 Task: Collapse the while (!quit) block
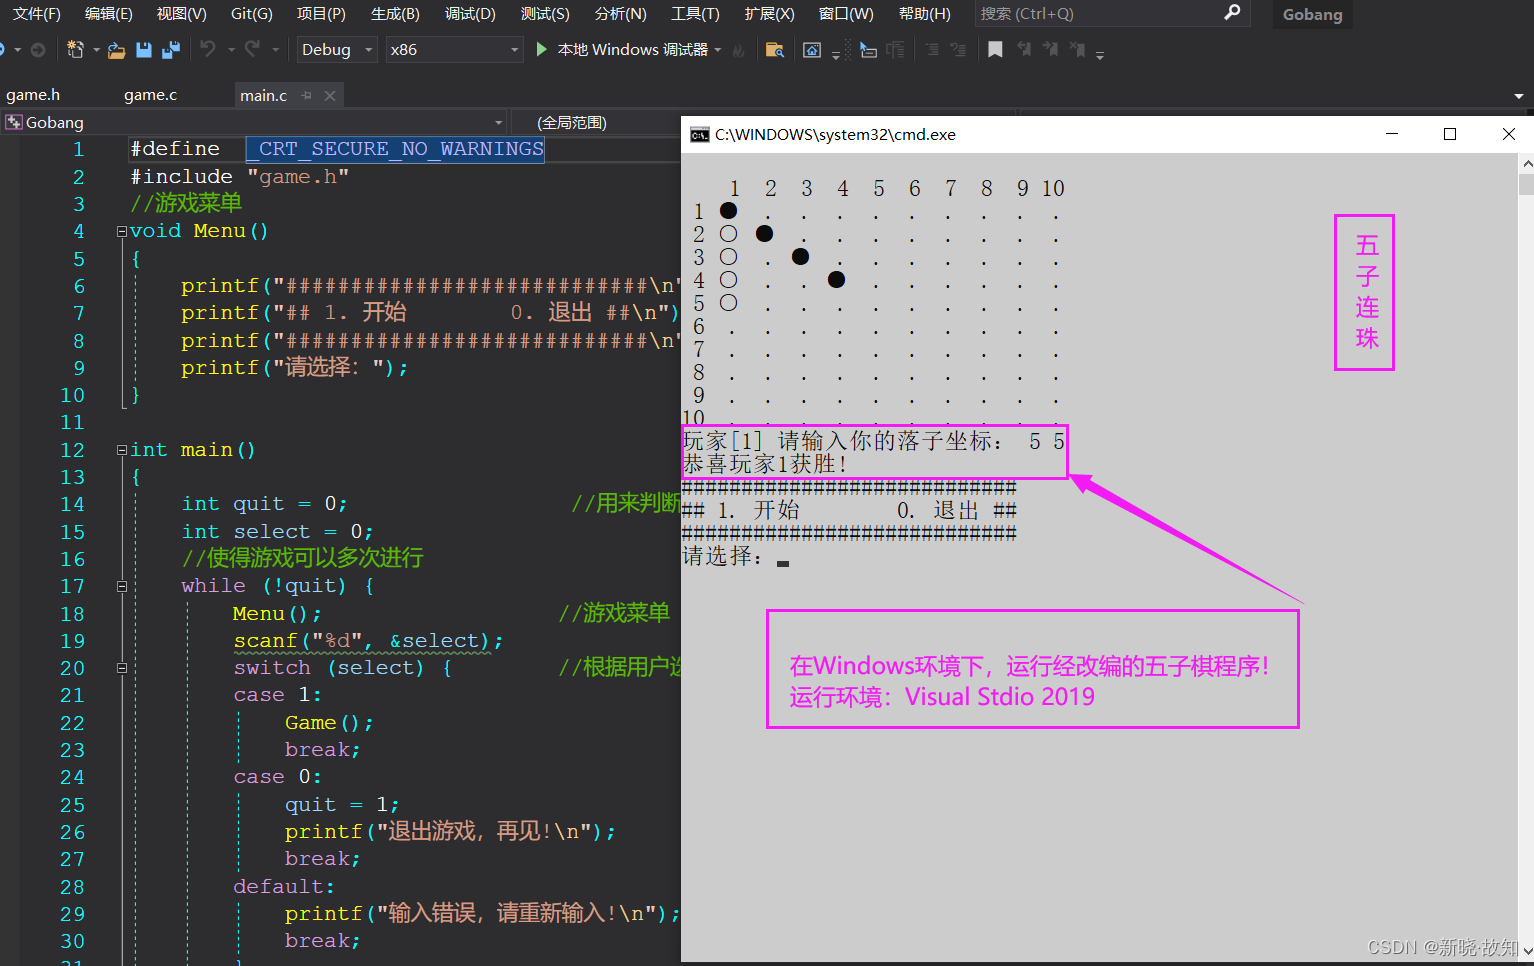(x=122, y=586)
